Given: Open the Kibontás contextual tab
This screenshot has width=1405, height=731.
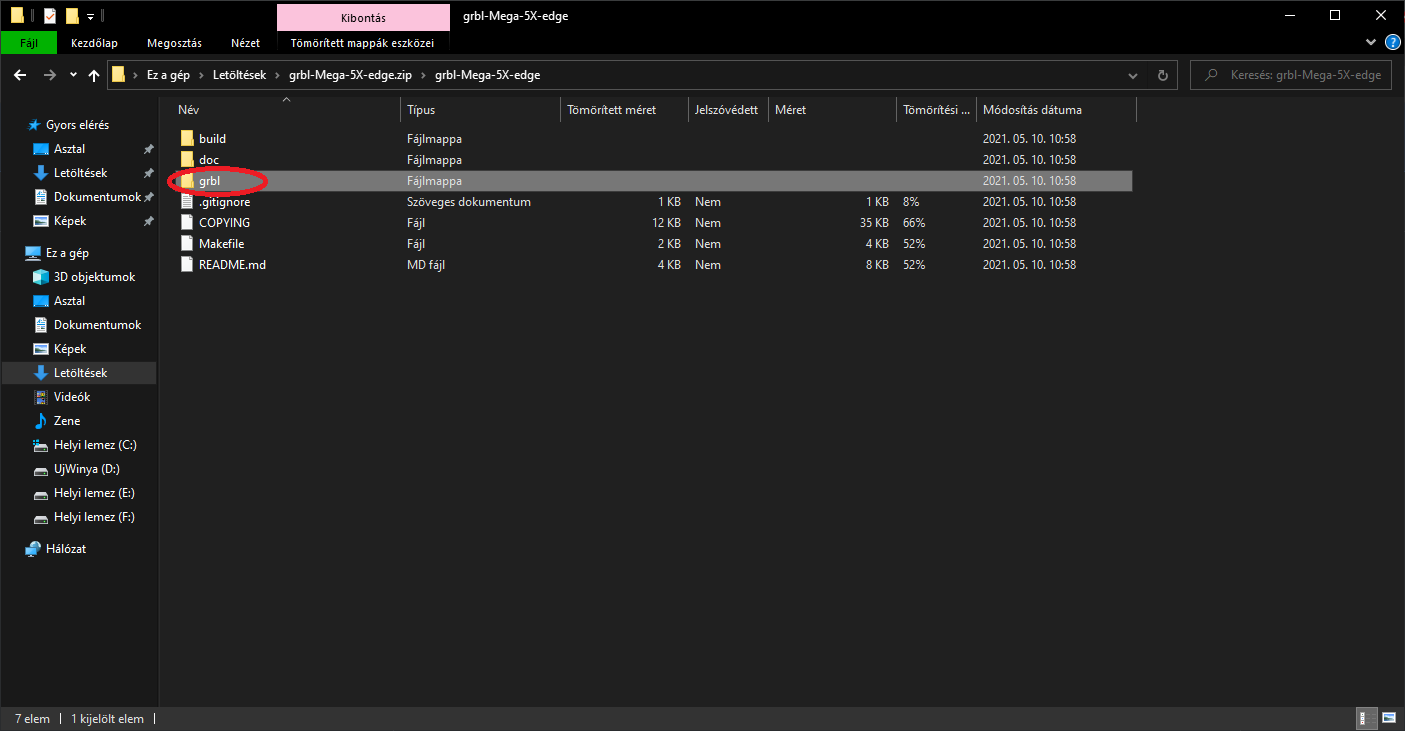Looking at the screenshot, I should 362,17.
